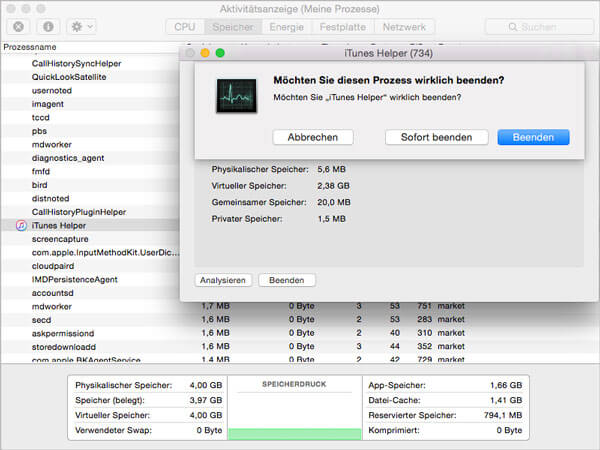Click the Reservierter Speicher 794,1 MB value
Image resolution: width=600 pixels, height=450 pixels.
(x=503, y=415)
